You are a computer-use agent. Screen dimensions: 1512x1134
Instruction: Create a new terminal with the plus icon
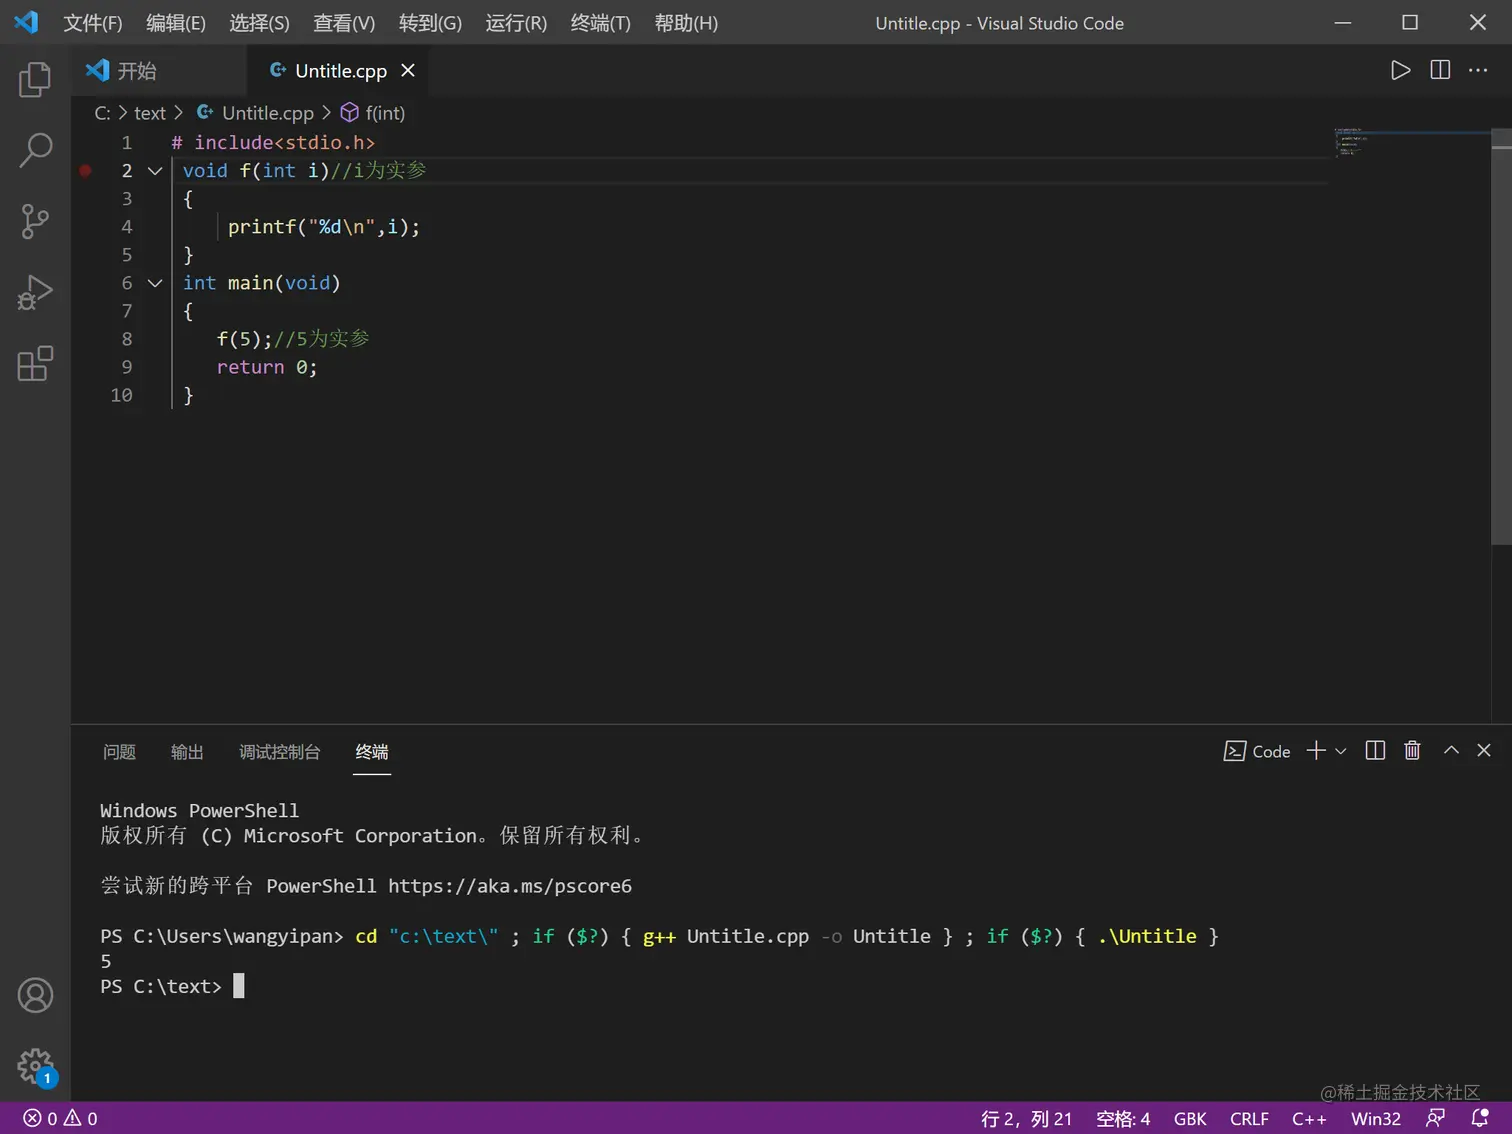point(1316,751)
